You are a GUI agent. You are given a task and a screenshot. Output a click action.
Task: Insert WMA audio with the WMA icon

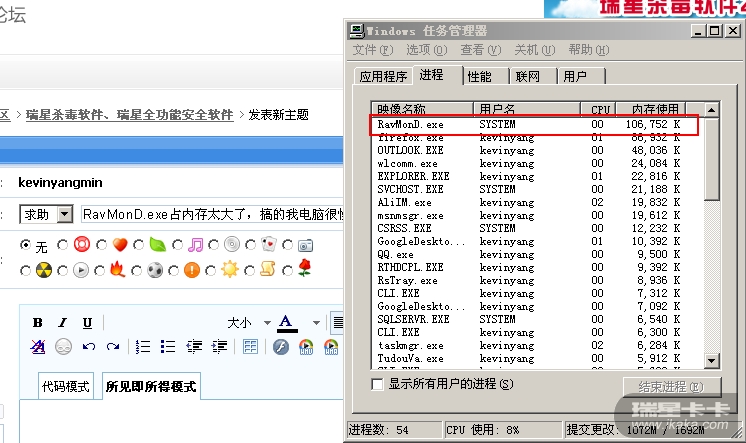pyautogui.click(x=331, y=347)
